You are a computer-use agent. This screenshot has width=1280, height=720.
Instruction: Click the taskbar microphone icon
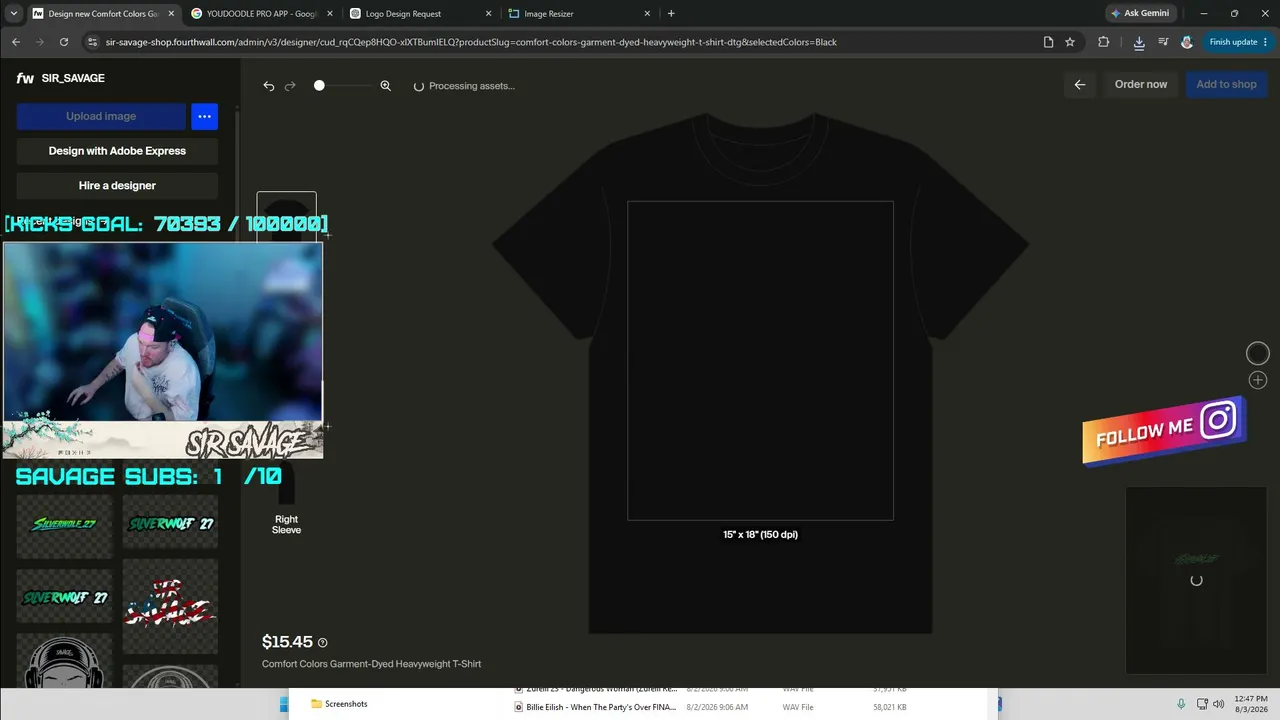point(1181,704)
